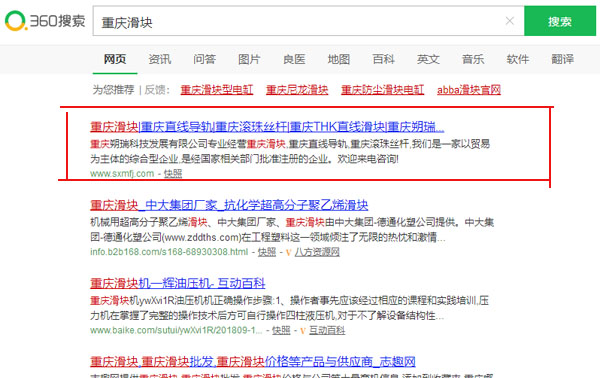Click the V icon beside 互动百科
Image resolution: width=600 pixels, height=378 pixels.
pos(303,331)
